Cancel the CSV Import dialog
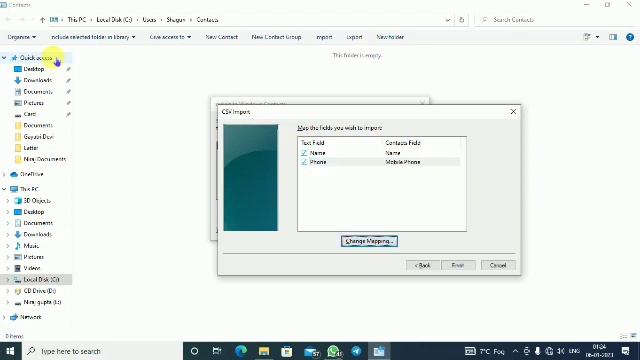640x360 pixels. coord(498,265)
